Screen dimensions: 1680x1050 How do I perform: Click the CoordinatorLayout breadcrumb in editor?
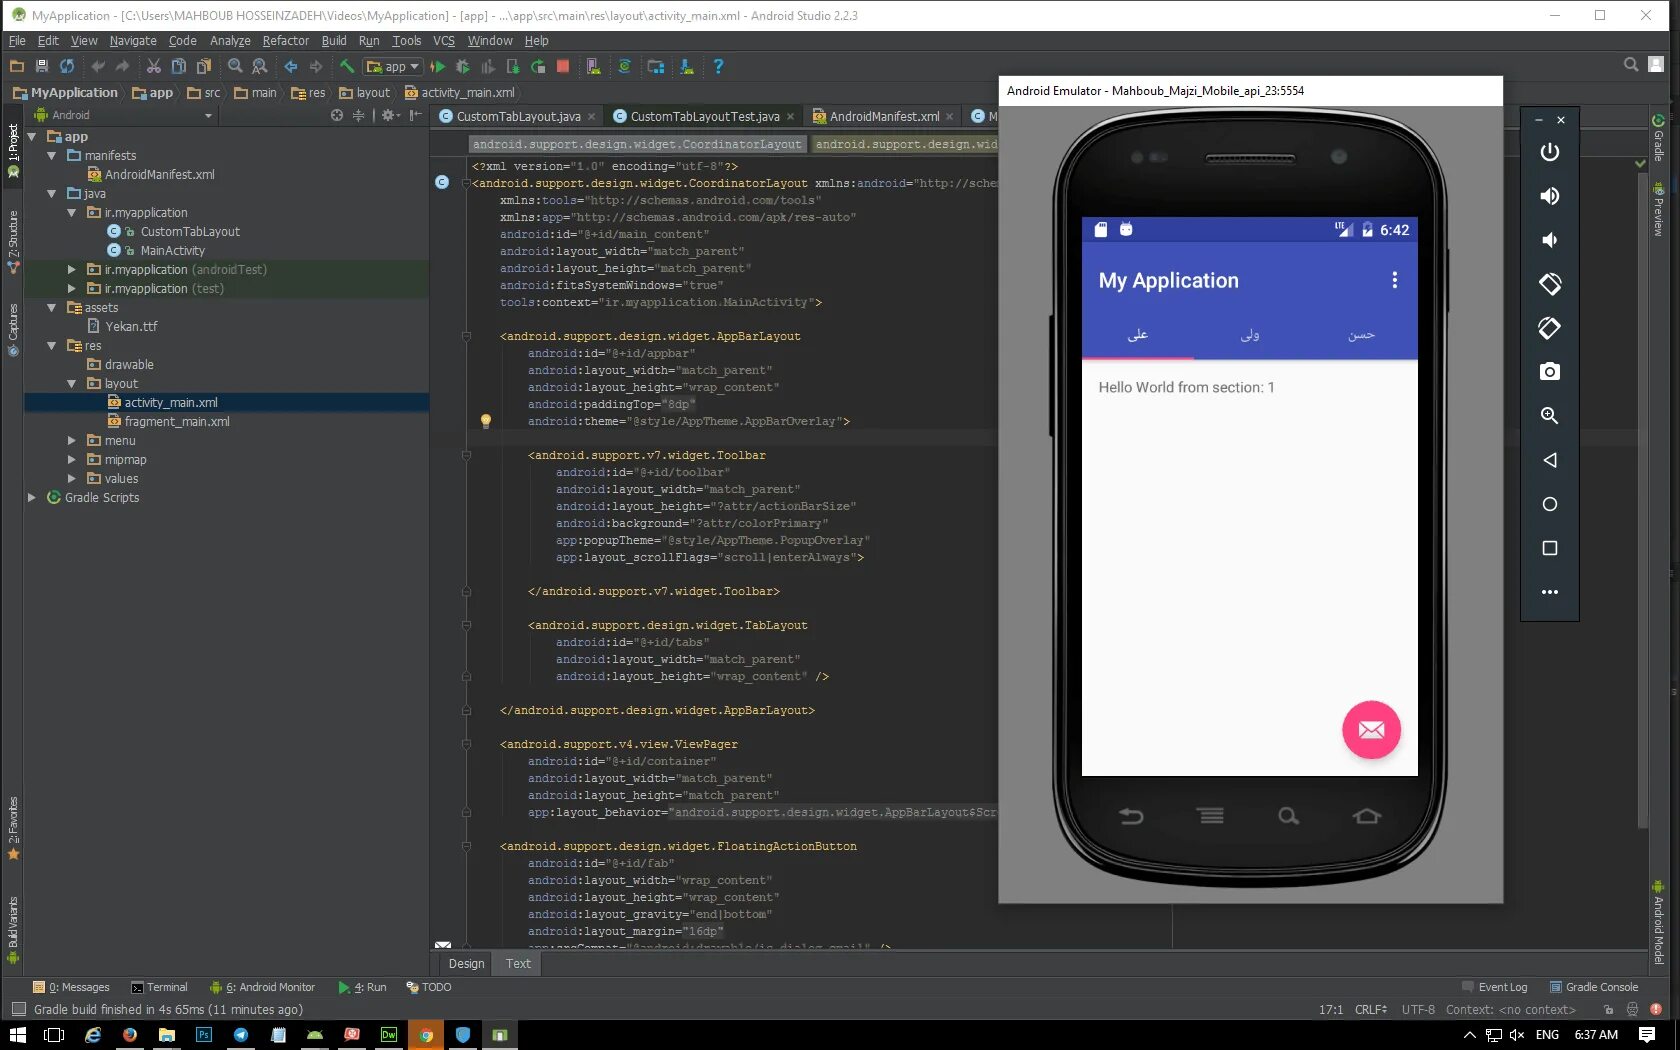pos(637,144)
